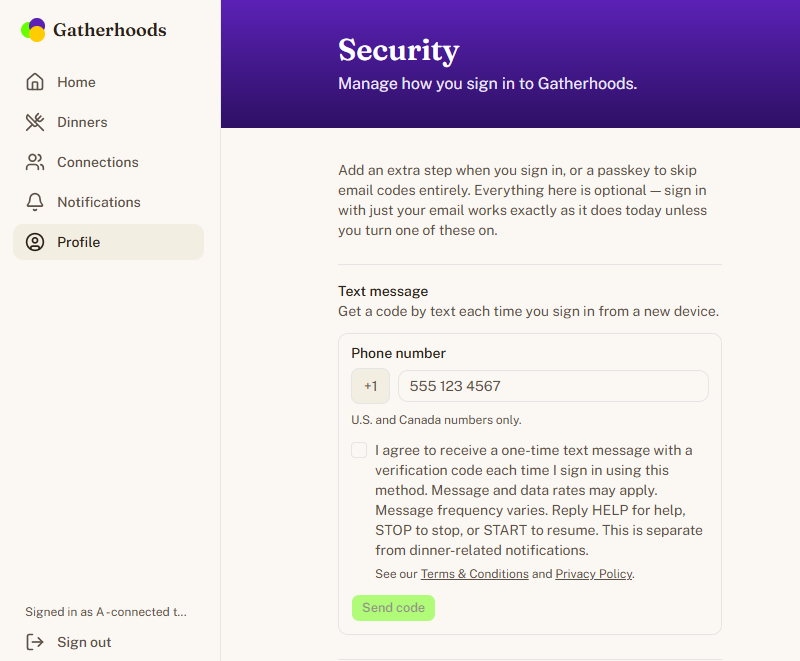This screenshot has width=800, height=661.
Task: Click the +1 country code box
Action: [370, 386]
